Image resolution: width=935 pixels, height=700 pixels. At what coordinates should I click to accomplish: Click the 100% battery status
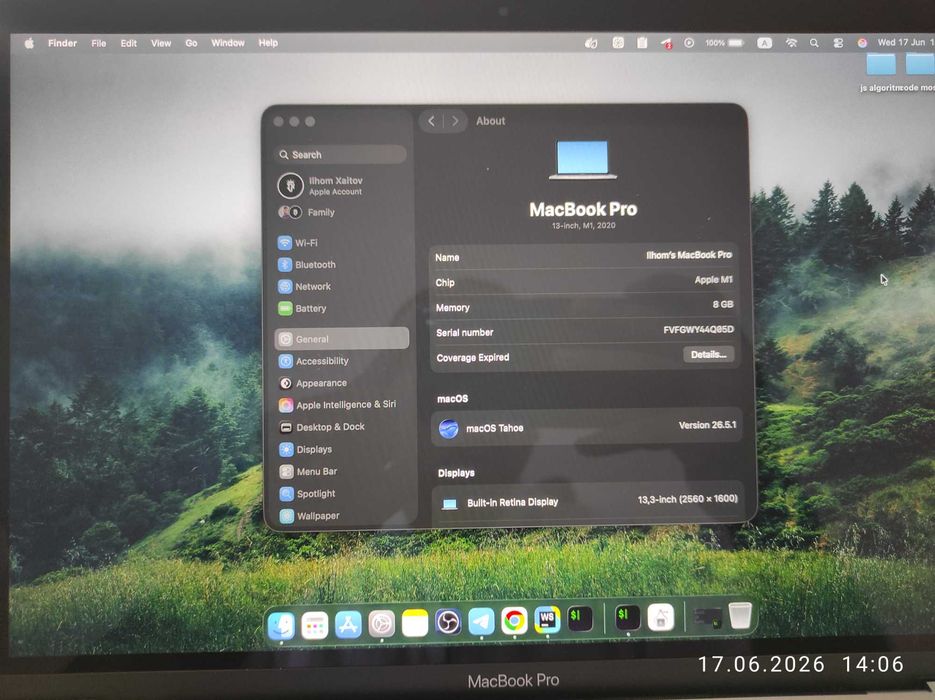725,43
